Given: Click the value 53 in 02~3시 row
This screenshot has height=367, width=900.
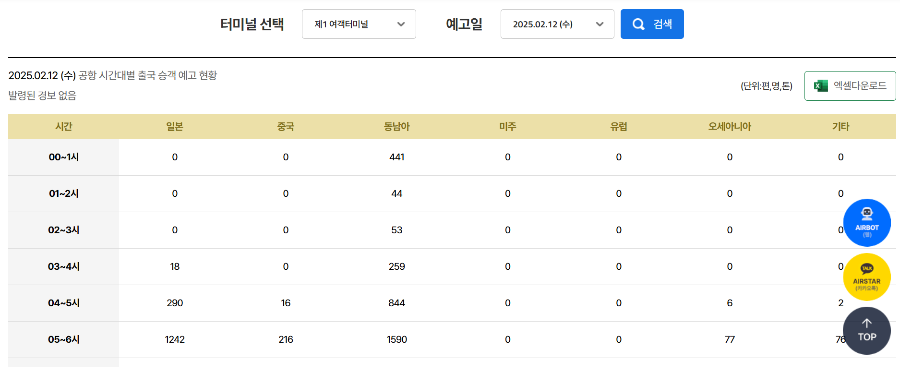Looking at the screenshot, I should click(397, 230).
